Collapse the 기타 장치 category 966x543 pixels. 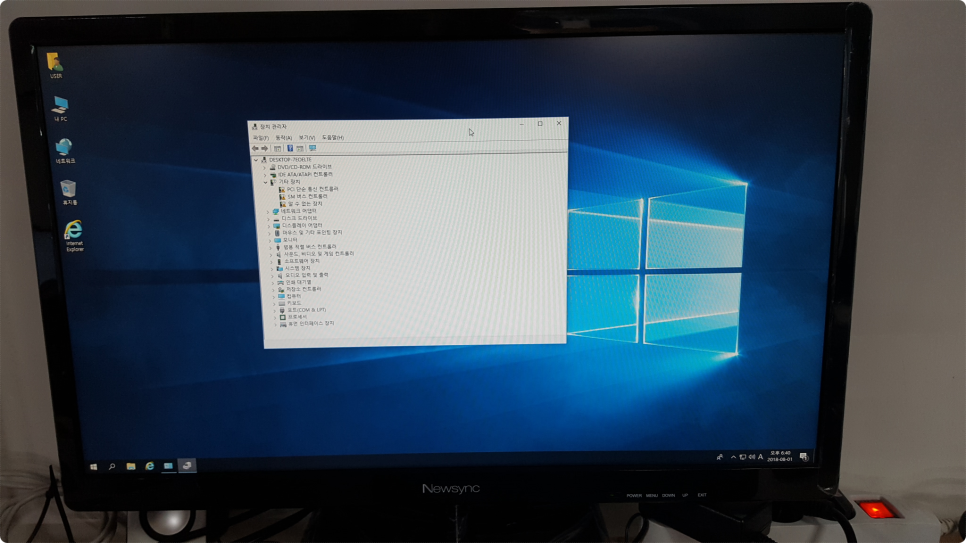266,182
